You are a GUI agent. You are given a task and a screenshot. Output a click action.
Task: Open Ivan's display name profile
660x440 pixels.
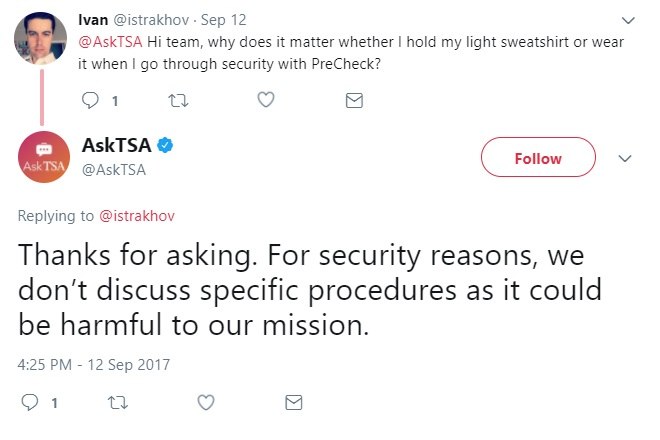[x=93, y=20]
